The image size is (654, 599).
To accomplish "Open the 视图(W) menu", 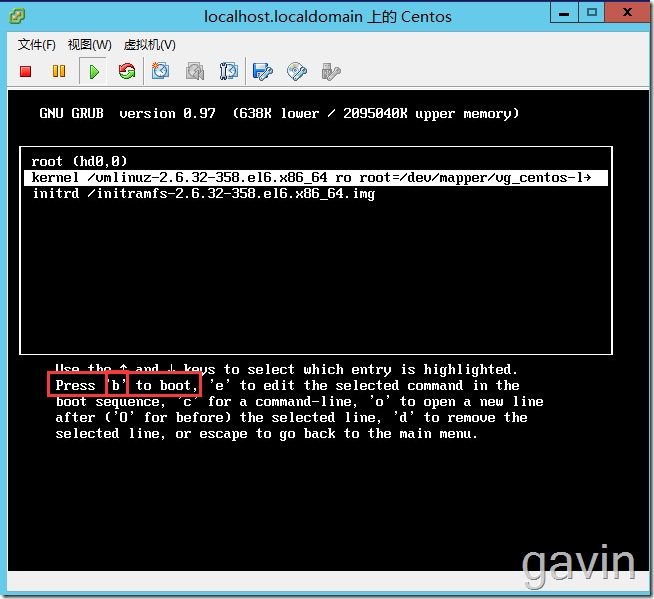I will (x=90, y=45).
